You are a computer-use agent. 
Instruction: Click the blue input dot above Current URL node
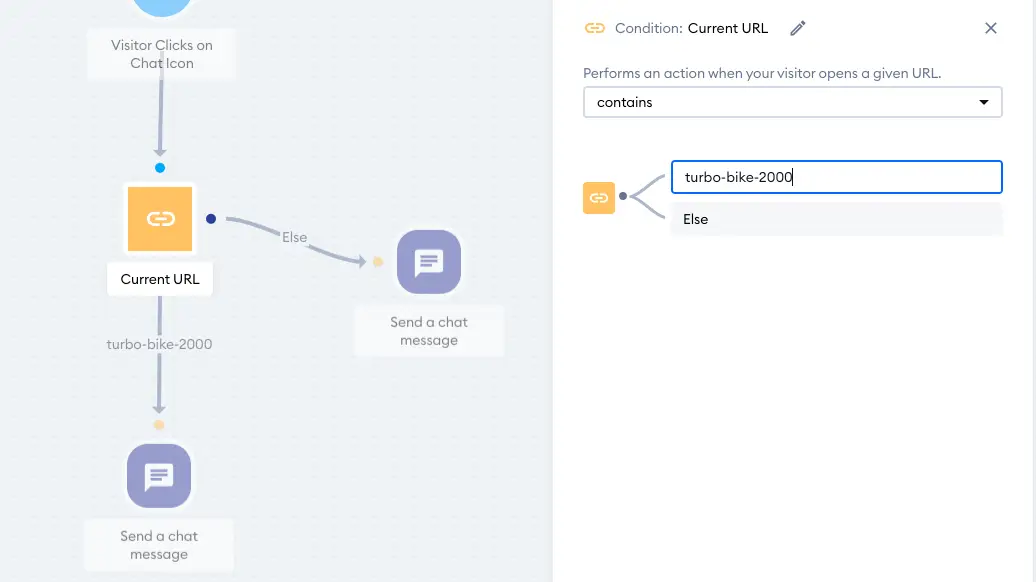click(x=160, y=168)
